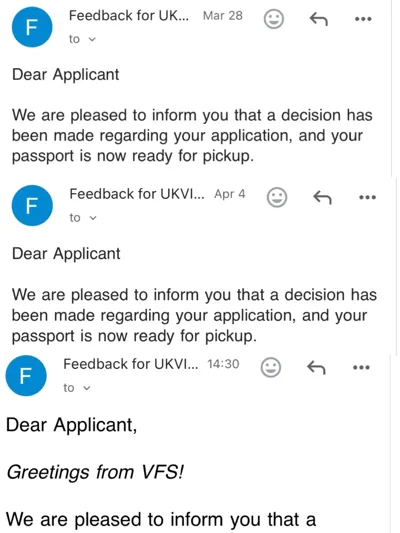The height and width of the screenshot is (533, 400).
Task: Reply to the Mar 28 email
Action: pyautogui.click(x=318, y=19)
